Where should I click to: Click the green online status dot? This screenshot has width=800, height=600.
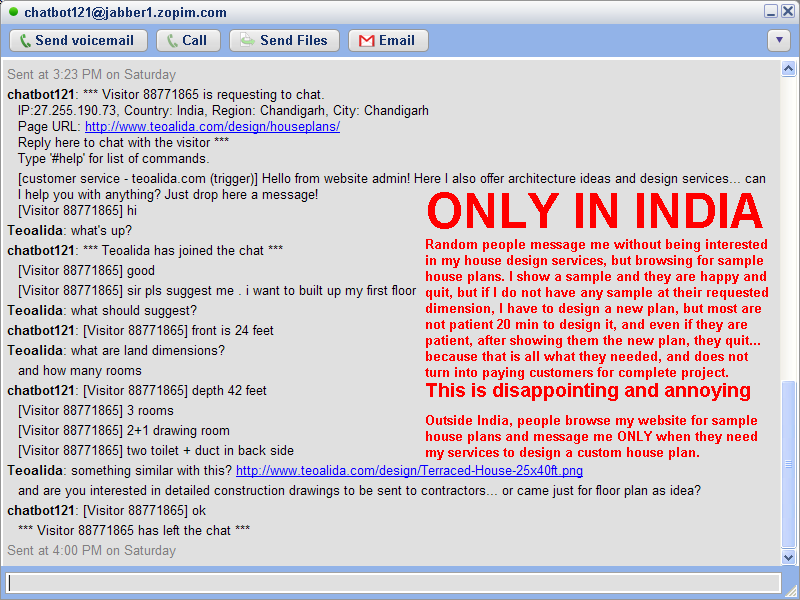[13, 11]
